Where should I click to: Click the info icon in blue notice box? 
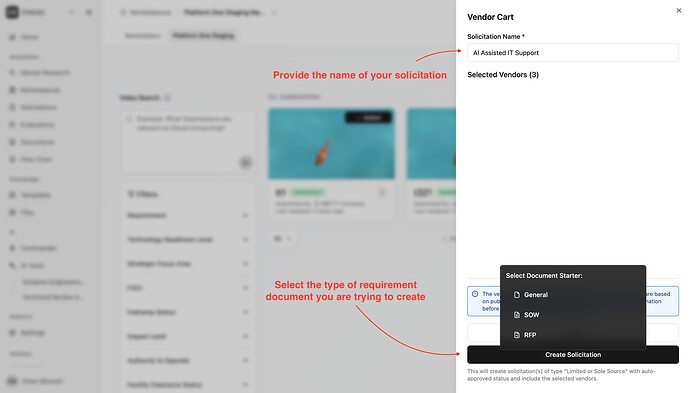[475, 294]
